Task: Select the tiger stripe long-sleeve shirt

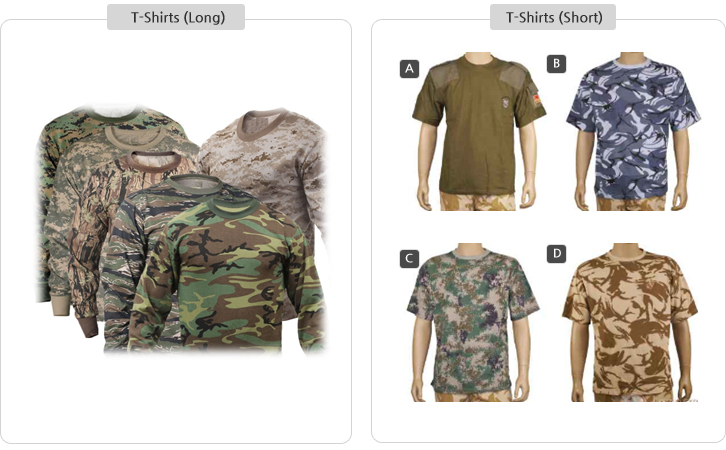Action: point(134,259)
